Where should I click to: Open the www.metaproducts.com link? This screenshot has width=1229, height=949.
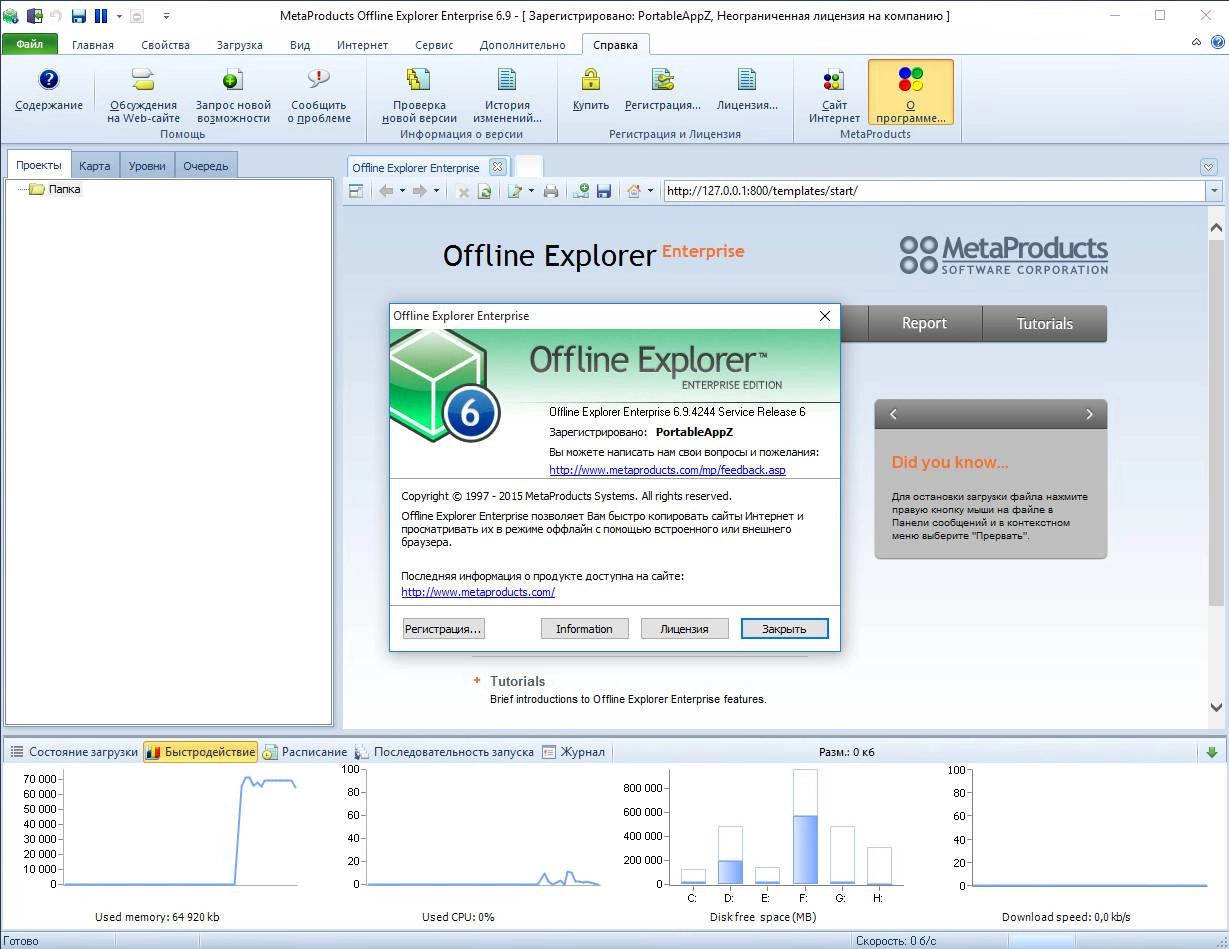click(x=478, y=592)
